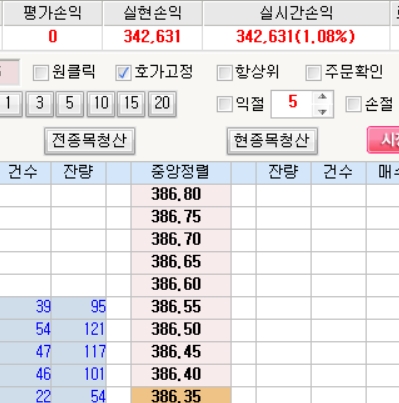
Task: Select quantity button 3
Action: point(40,103)
